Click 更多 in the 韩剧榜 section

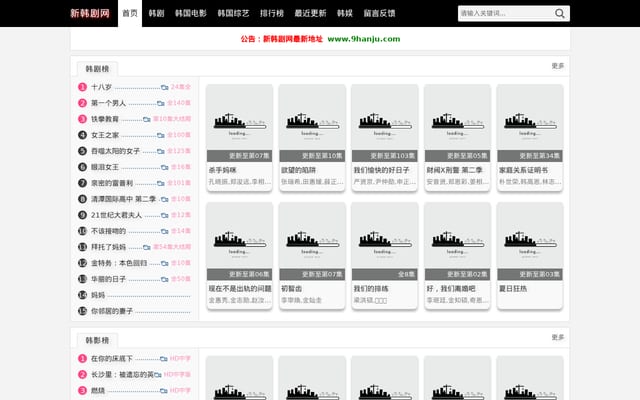[x=558, y=66]
